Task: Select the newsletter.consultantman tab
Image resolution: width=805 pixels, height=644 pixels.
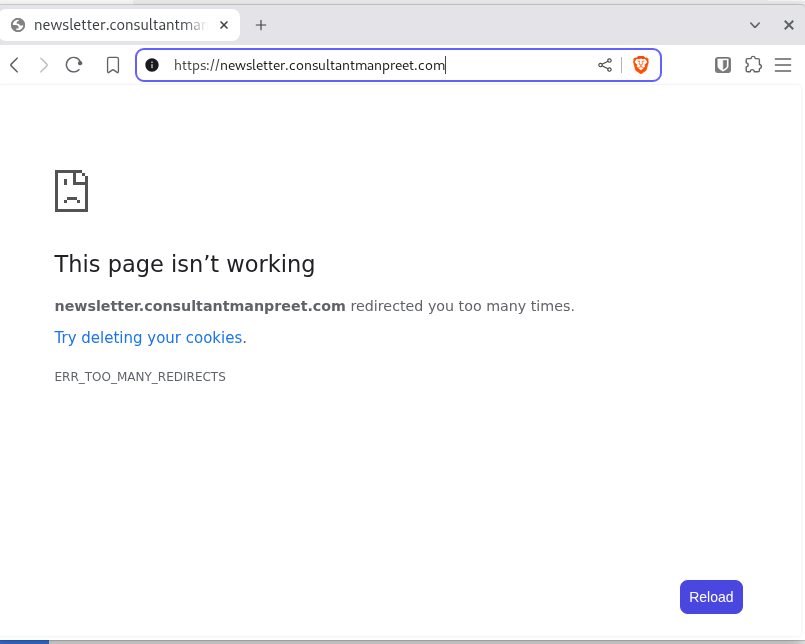Action: click(x=120, y=25)
